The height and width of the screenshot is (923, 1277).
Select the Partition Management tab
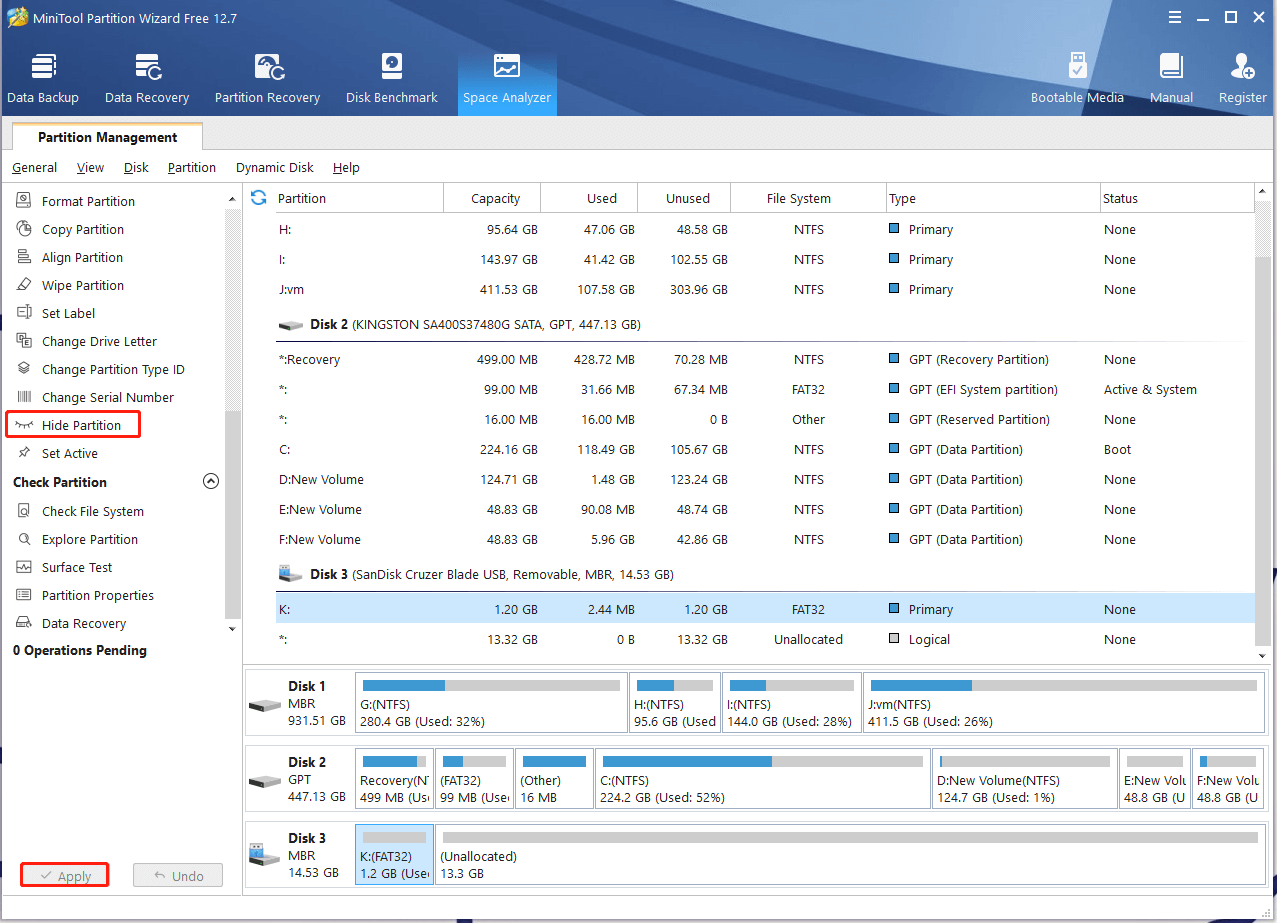[x=107, y=137]
